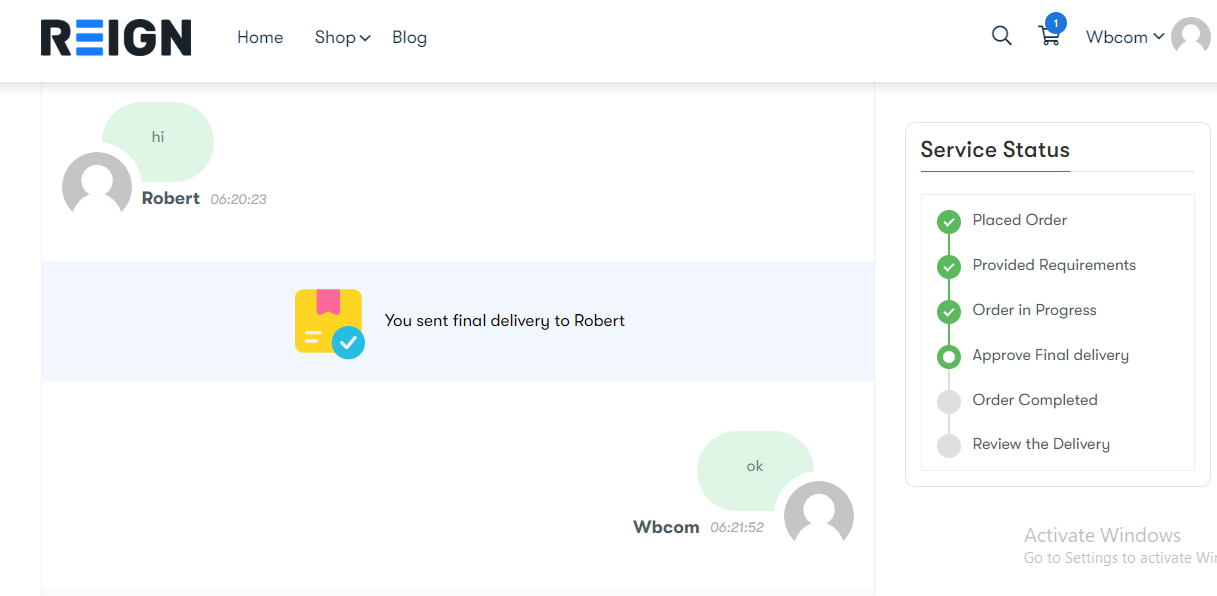The height and width of the screenshot is (596, 1217).
Task: Click Wbcom's avatar beside the ok message
Action: pos(818,515)
